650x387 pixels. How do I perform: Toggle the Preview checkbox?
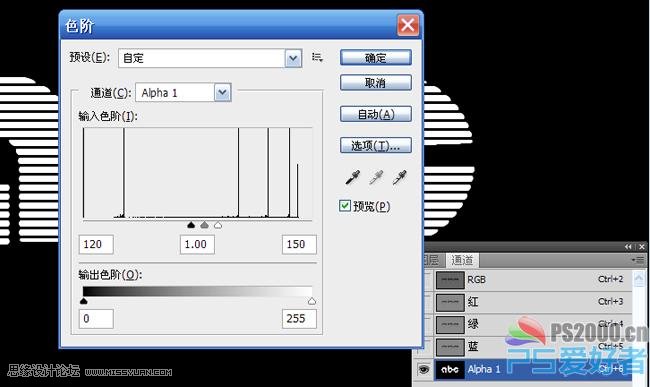click(344, 206)
